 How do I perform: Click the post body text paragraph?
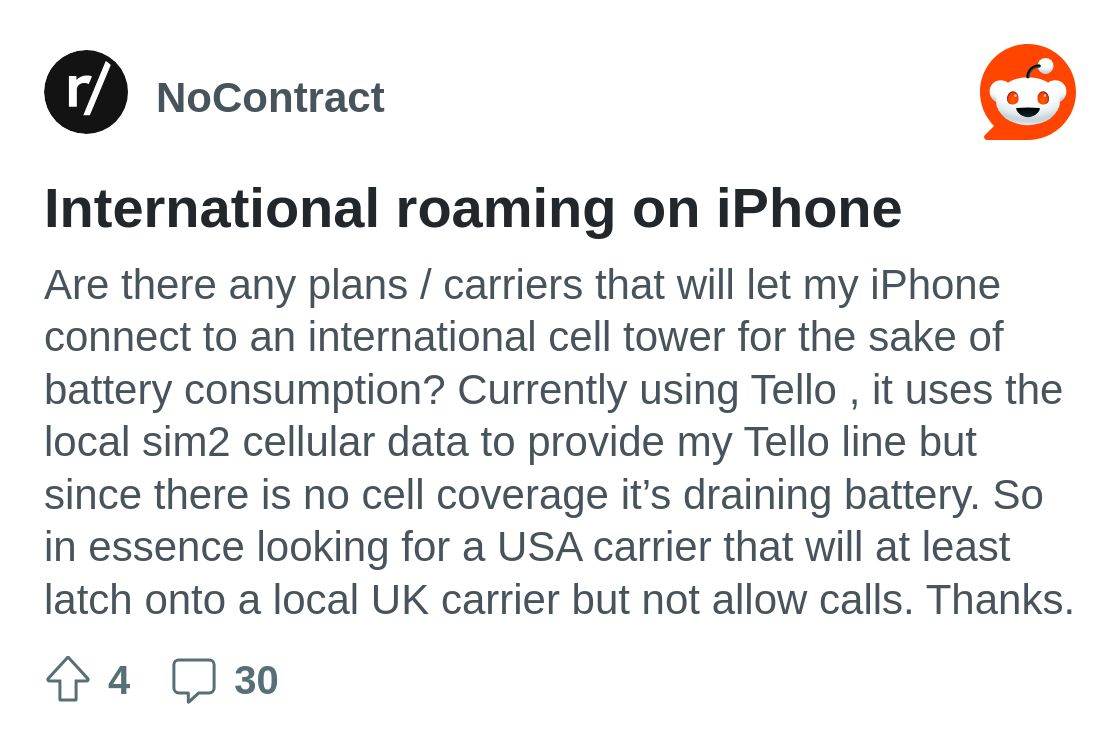(x=559, y=442)
